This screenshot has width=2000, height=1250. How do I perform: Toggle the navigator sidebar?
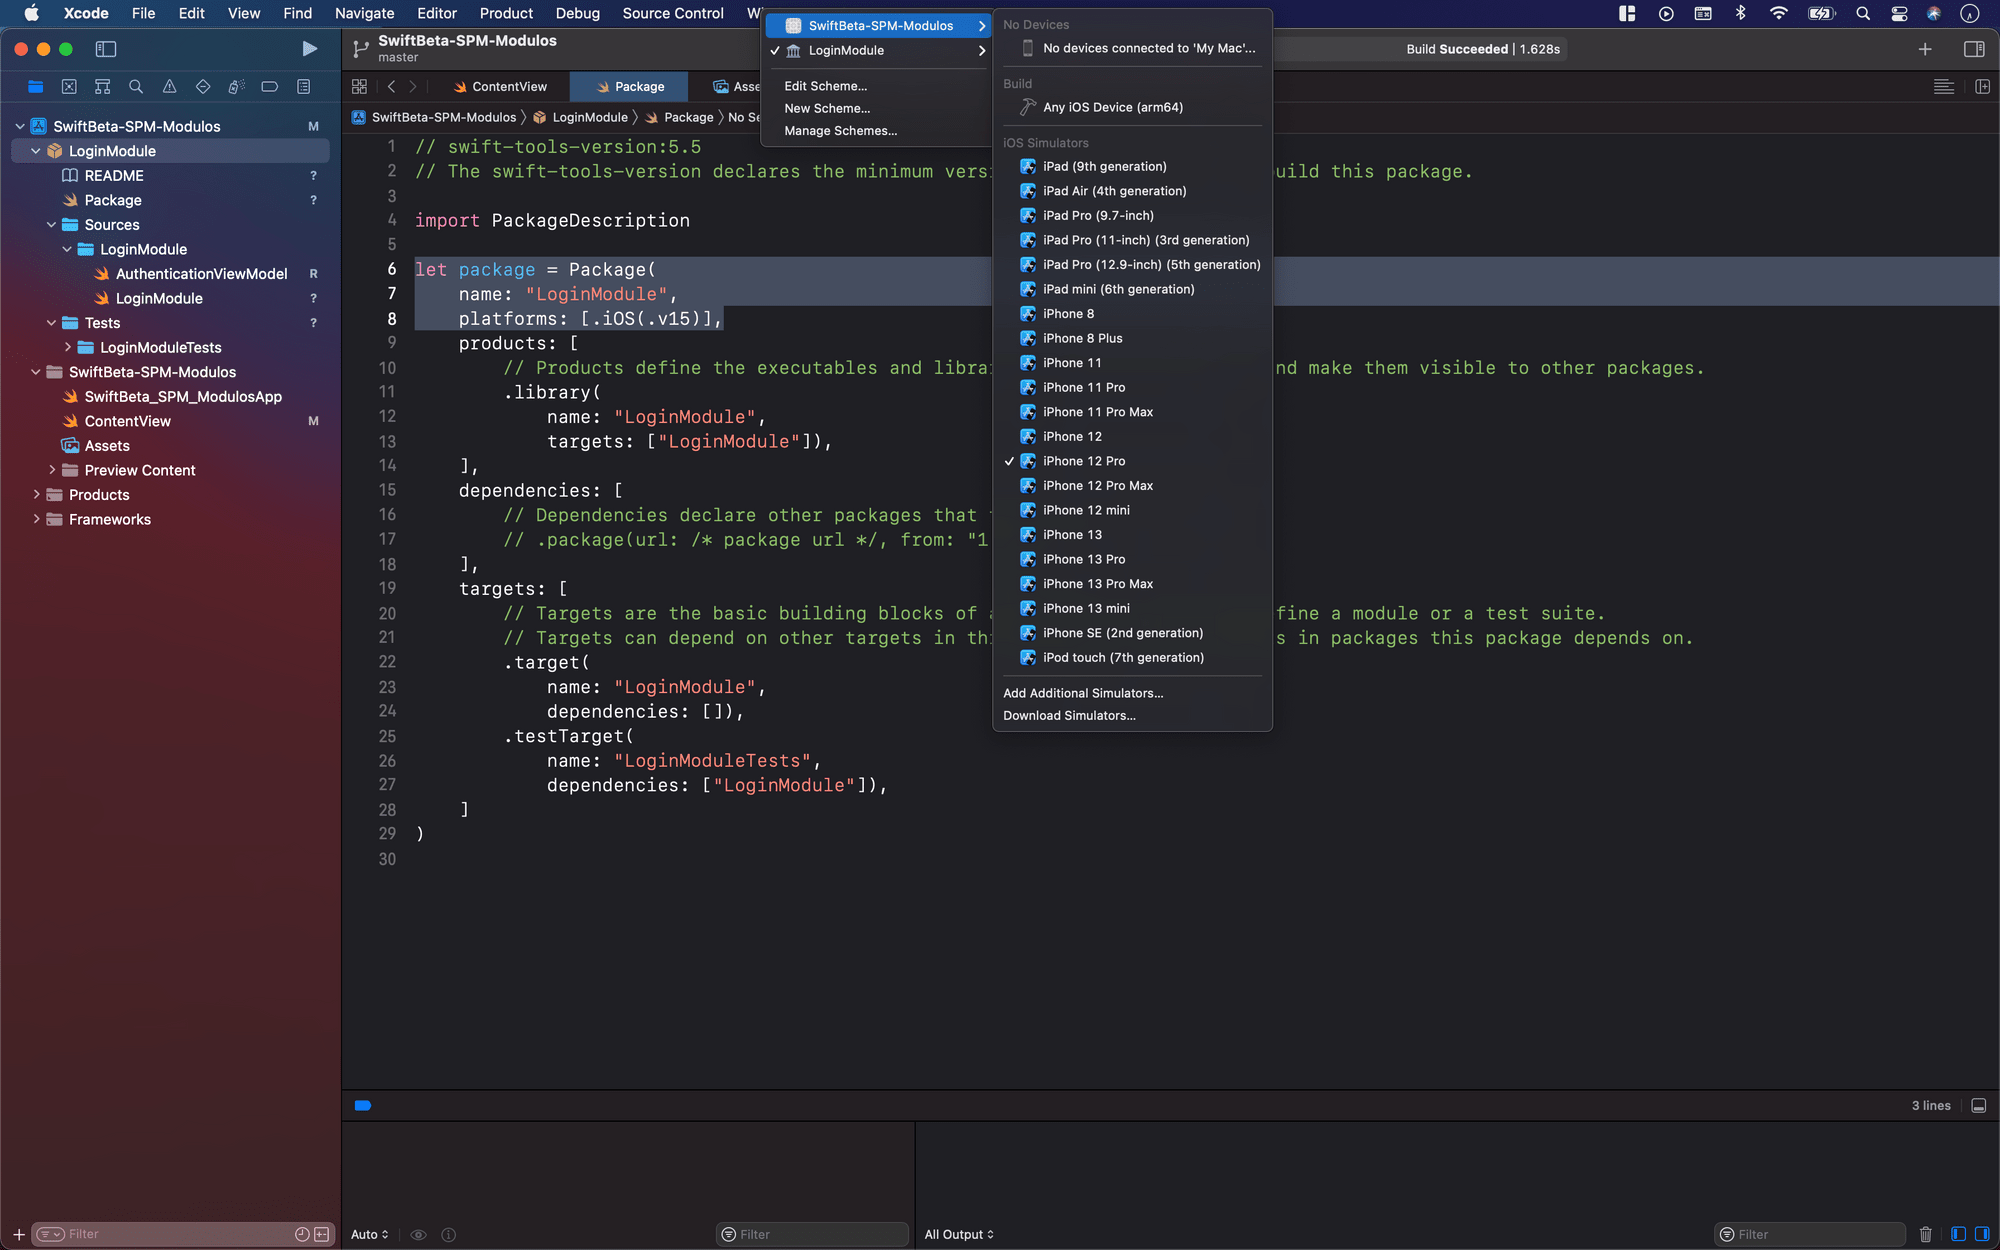106,49
